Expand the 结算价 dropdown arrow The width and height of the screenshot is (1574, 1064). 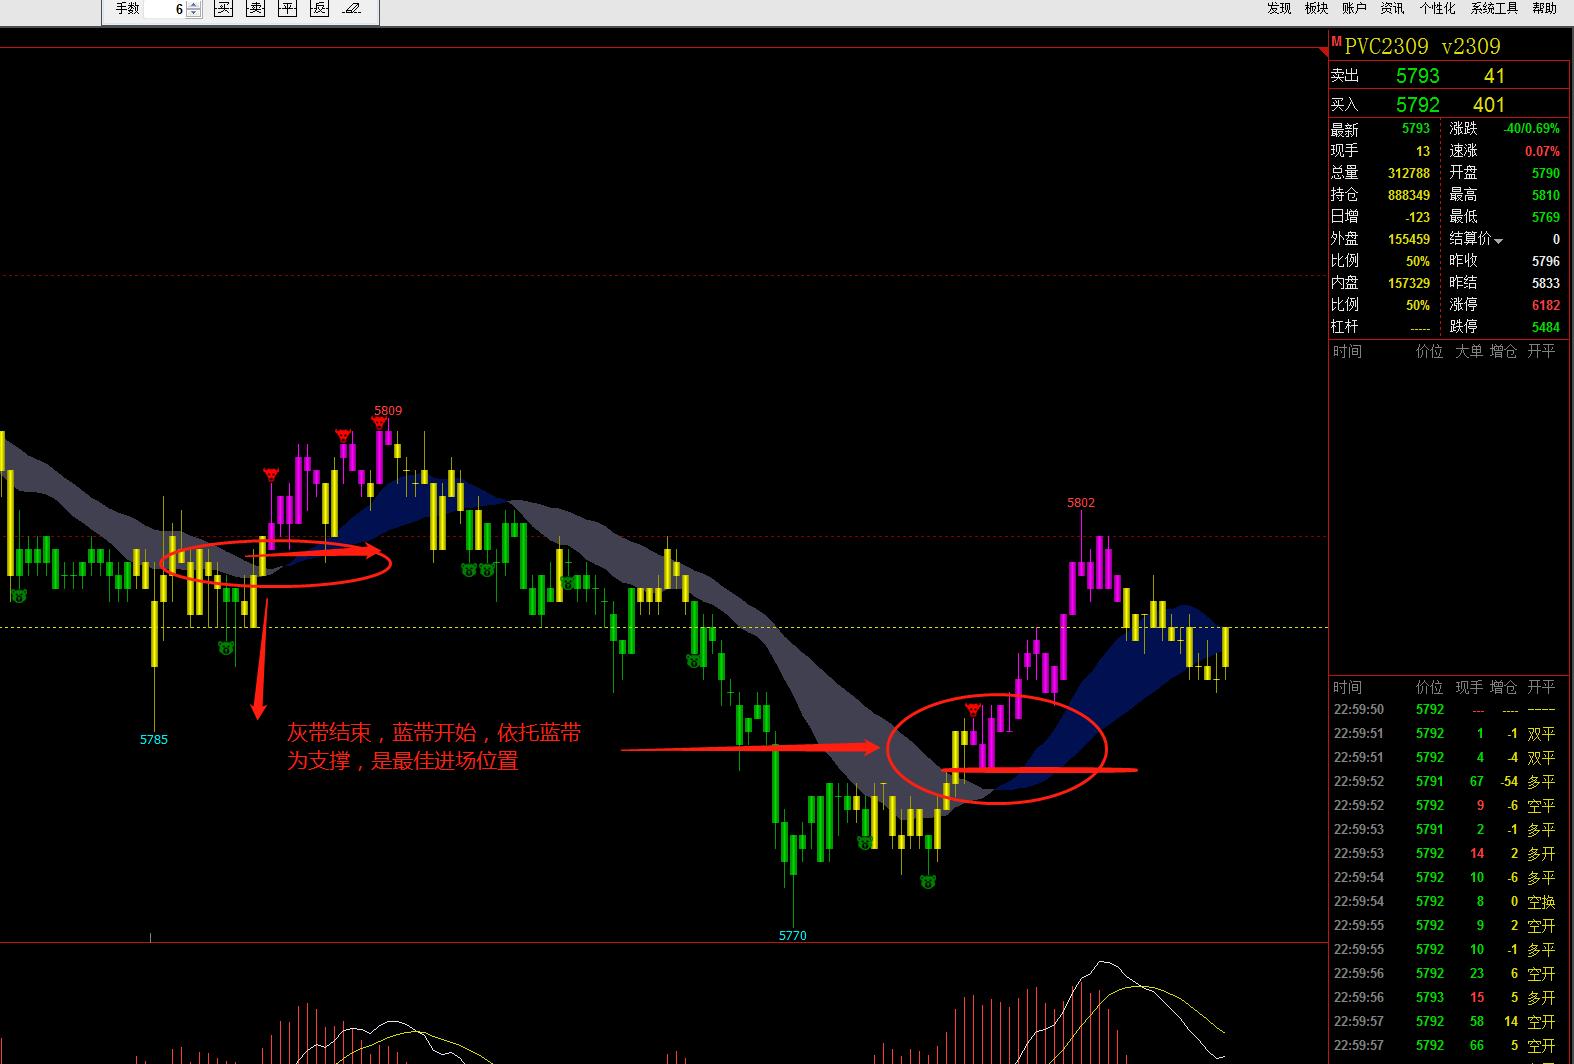1498,241
